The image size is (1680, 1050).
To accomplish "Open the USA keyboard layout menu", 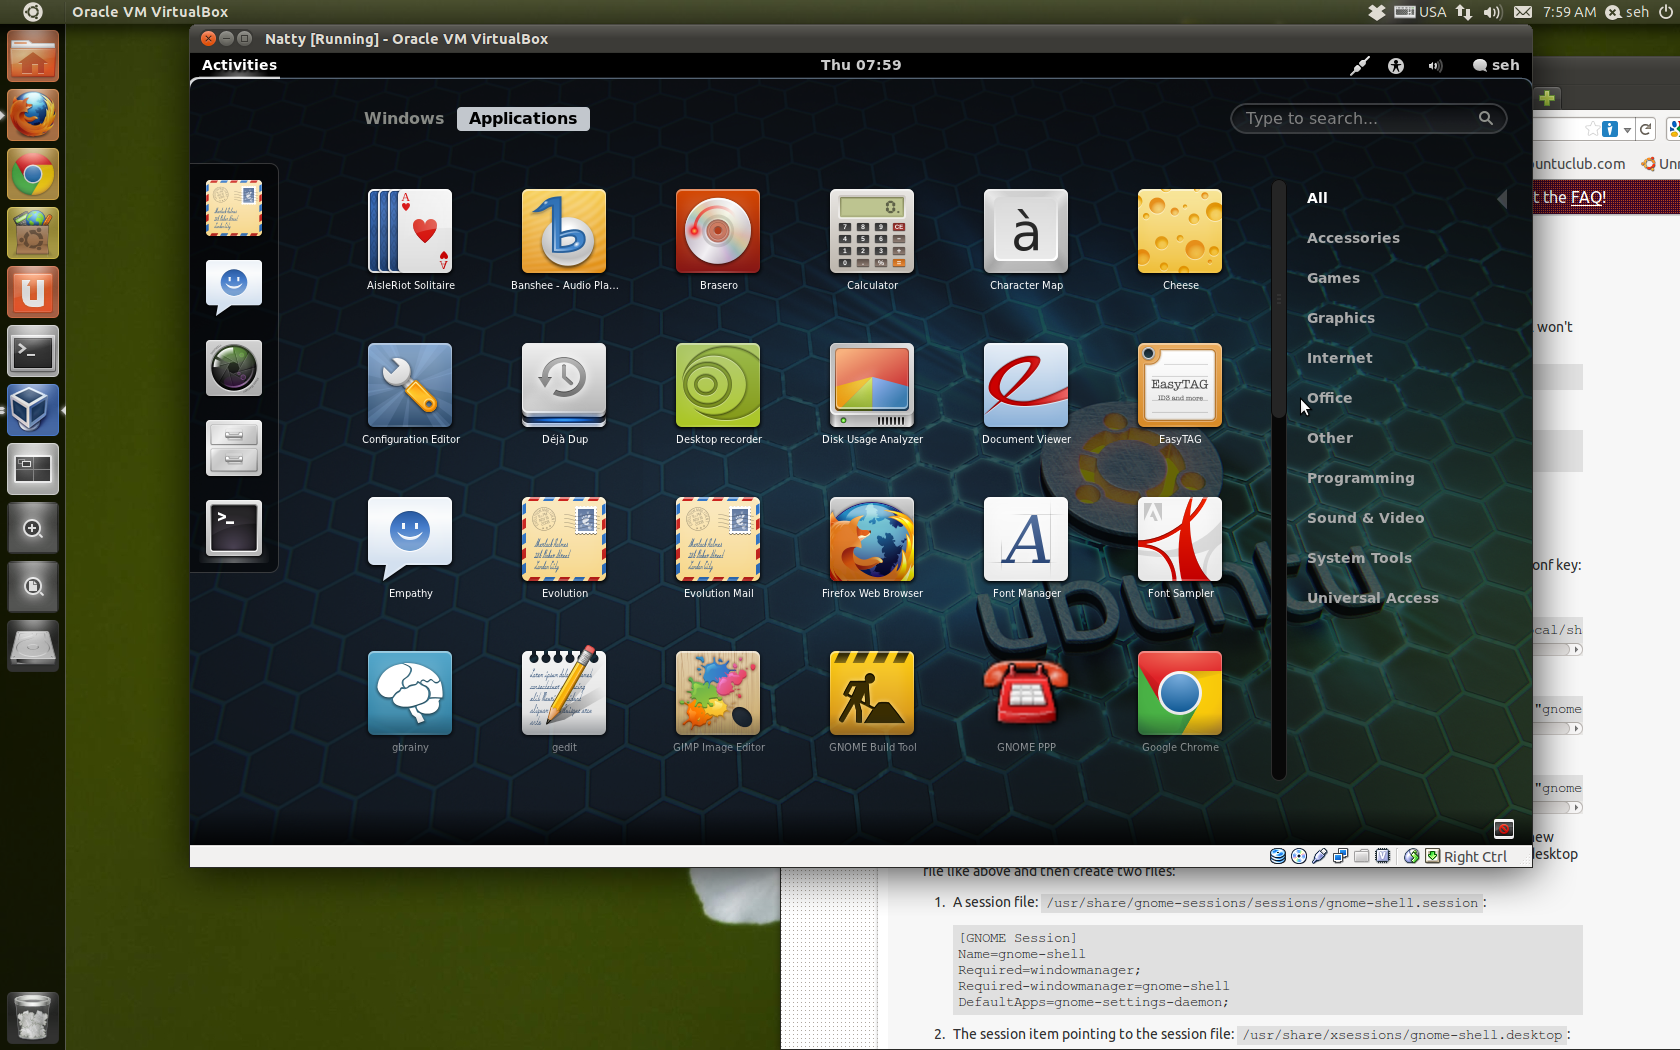I will click(1420, 12).
